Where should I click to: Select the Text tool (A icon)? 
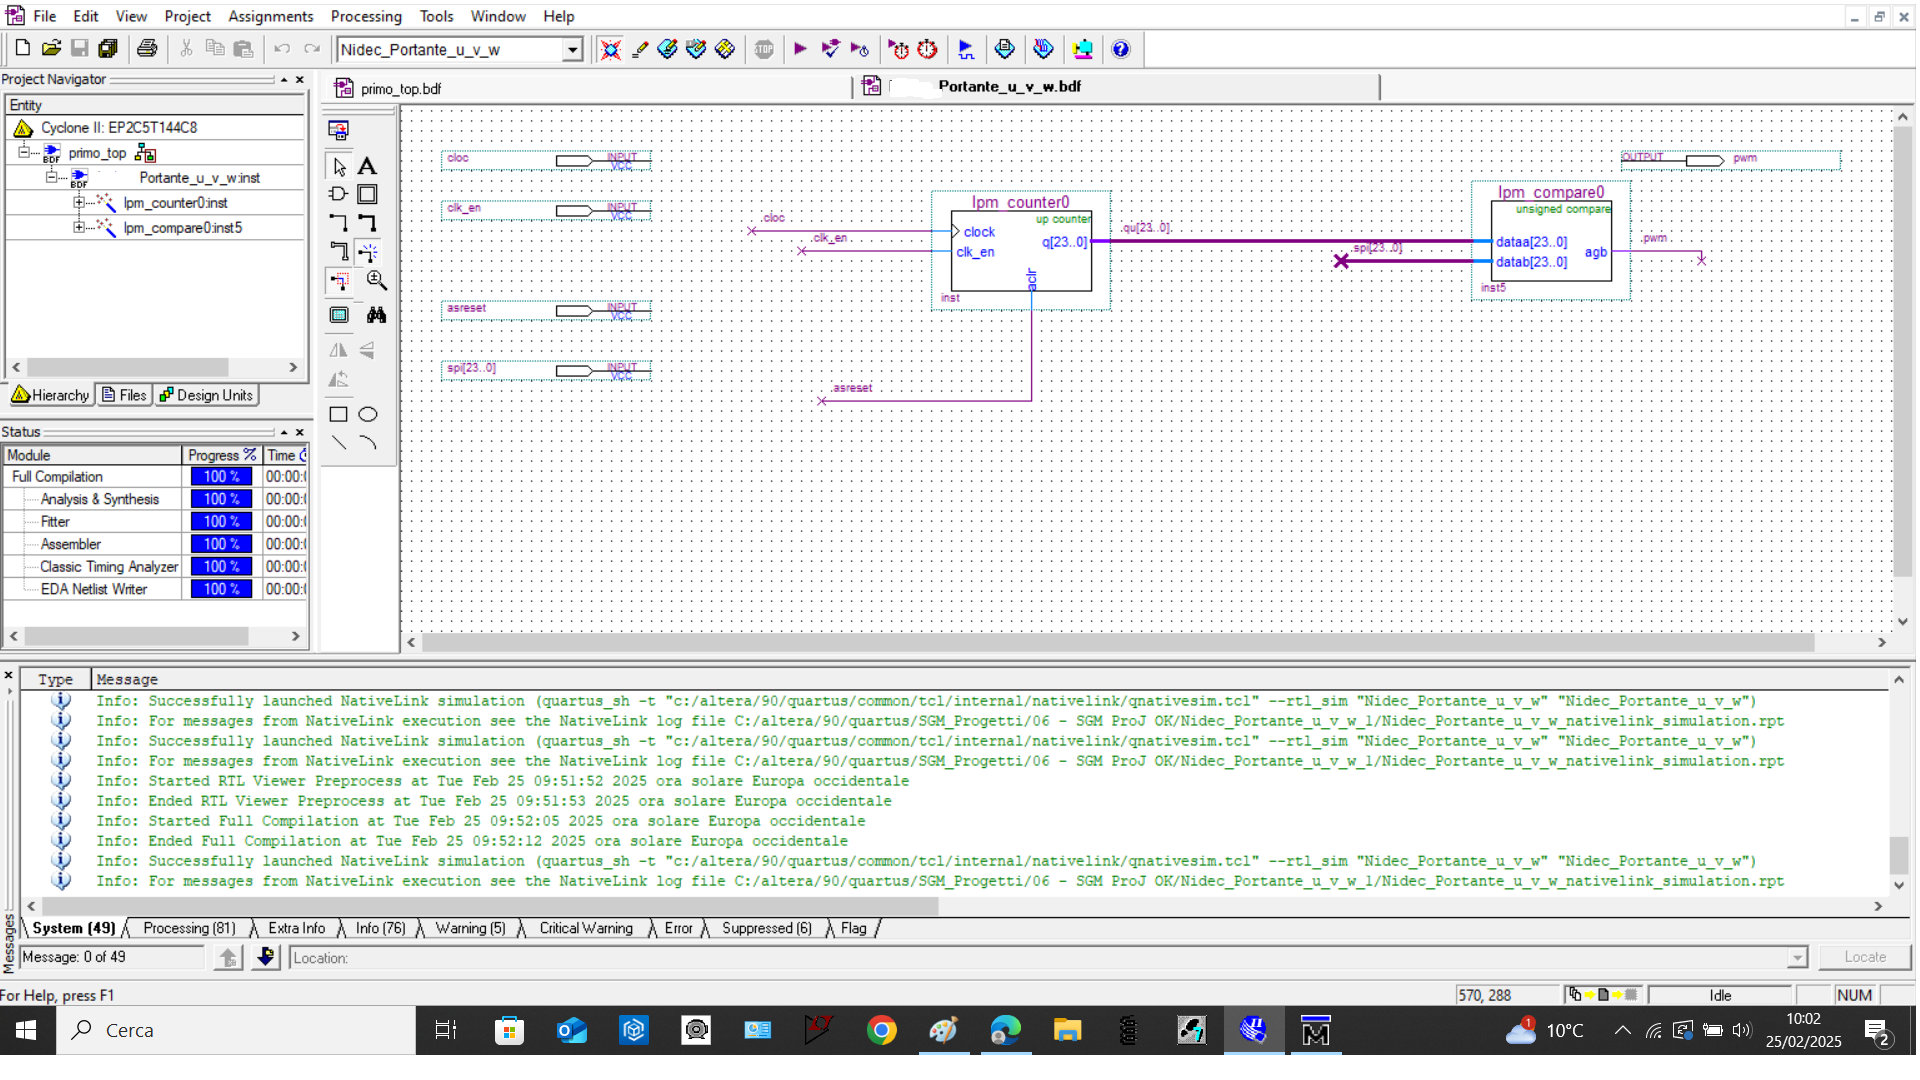367,166
